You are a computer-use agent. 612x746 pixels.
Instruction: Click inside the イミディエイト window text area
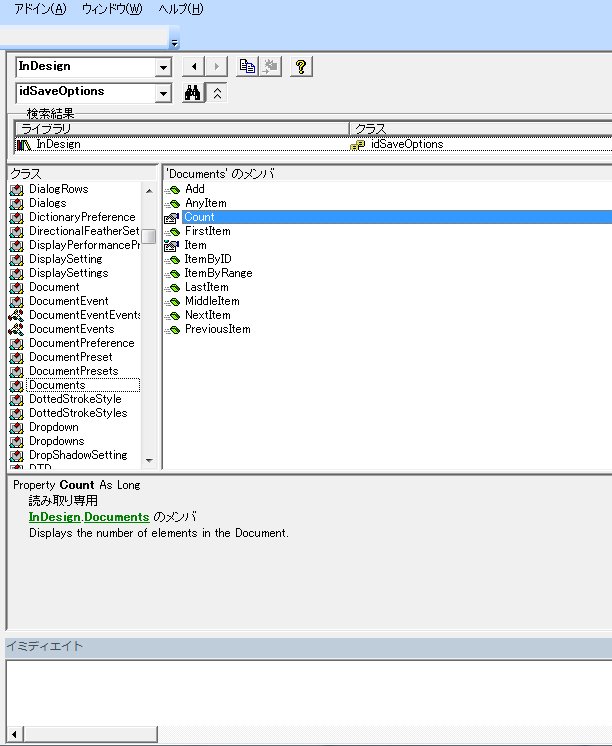pyautogui.click(x=309, y=692)
